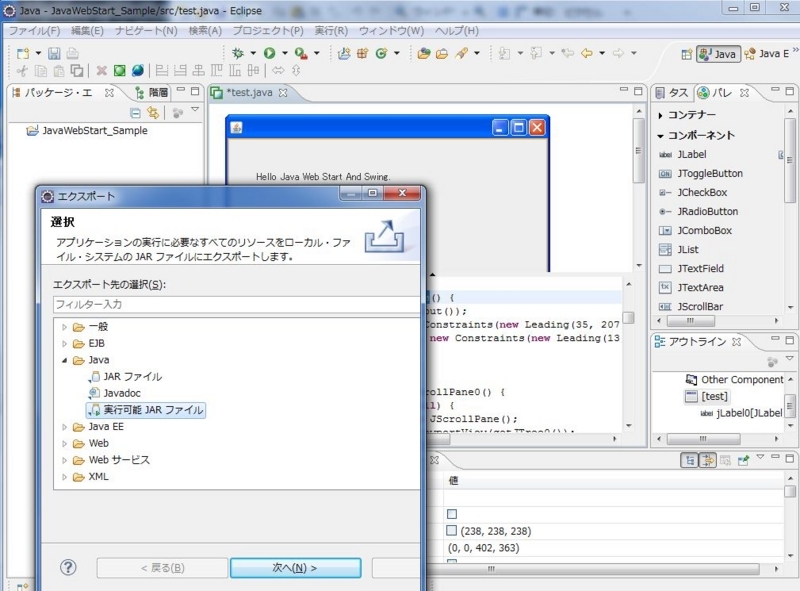Image resolution: width=800 pixels, height=591 pixels.
Task: Open the ファイル(F) menu
Action: 35,31
